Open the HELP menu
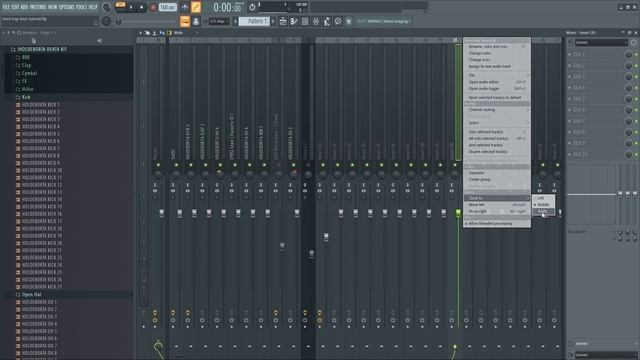 (93, 7)
